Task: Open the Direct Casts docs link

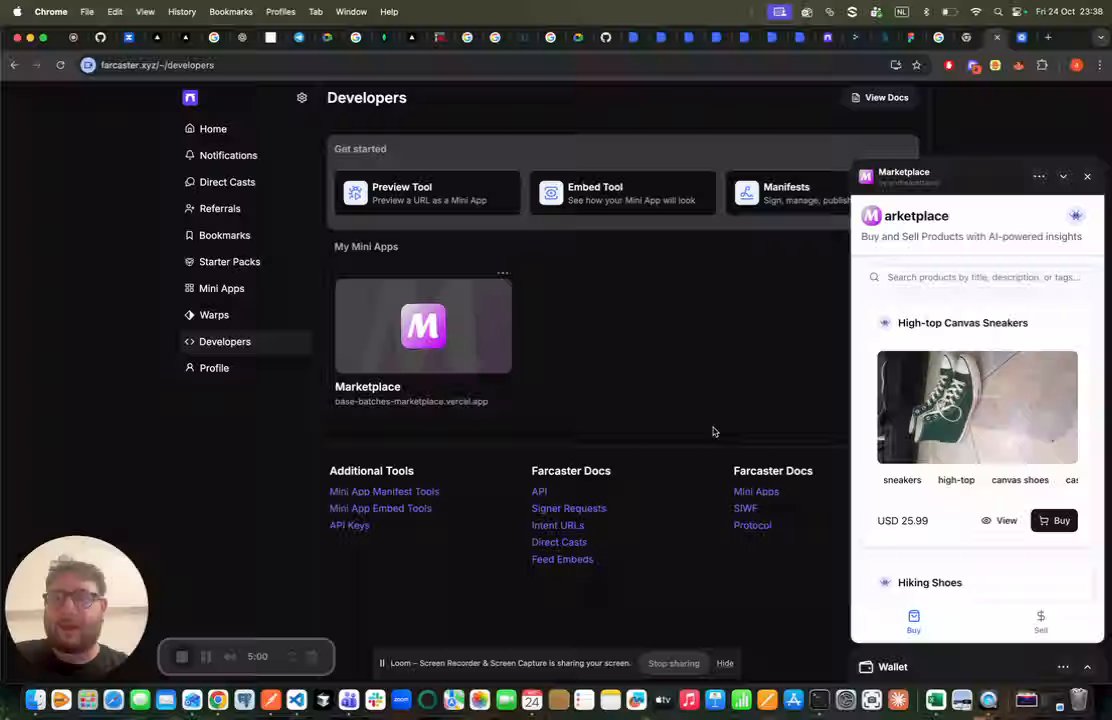Action: 560,543
